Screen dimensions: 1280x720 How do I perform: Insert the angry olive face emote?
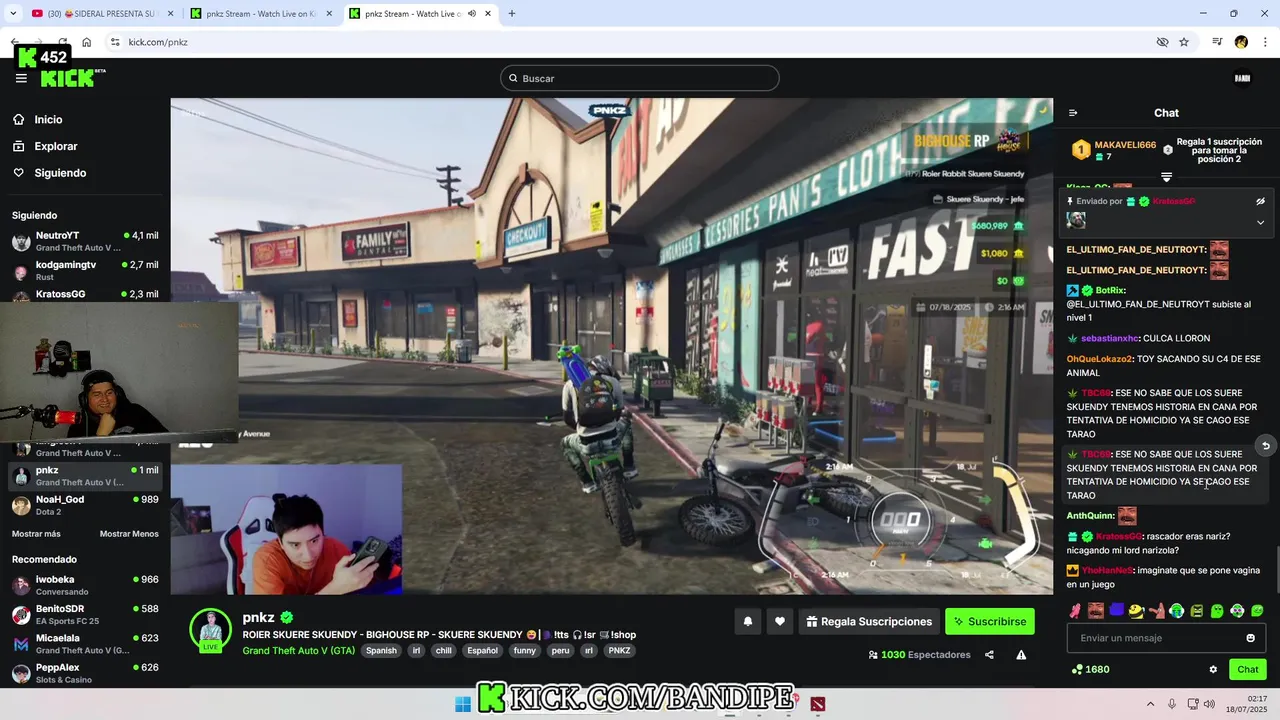point(1197,610)
